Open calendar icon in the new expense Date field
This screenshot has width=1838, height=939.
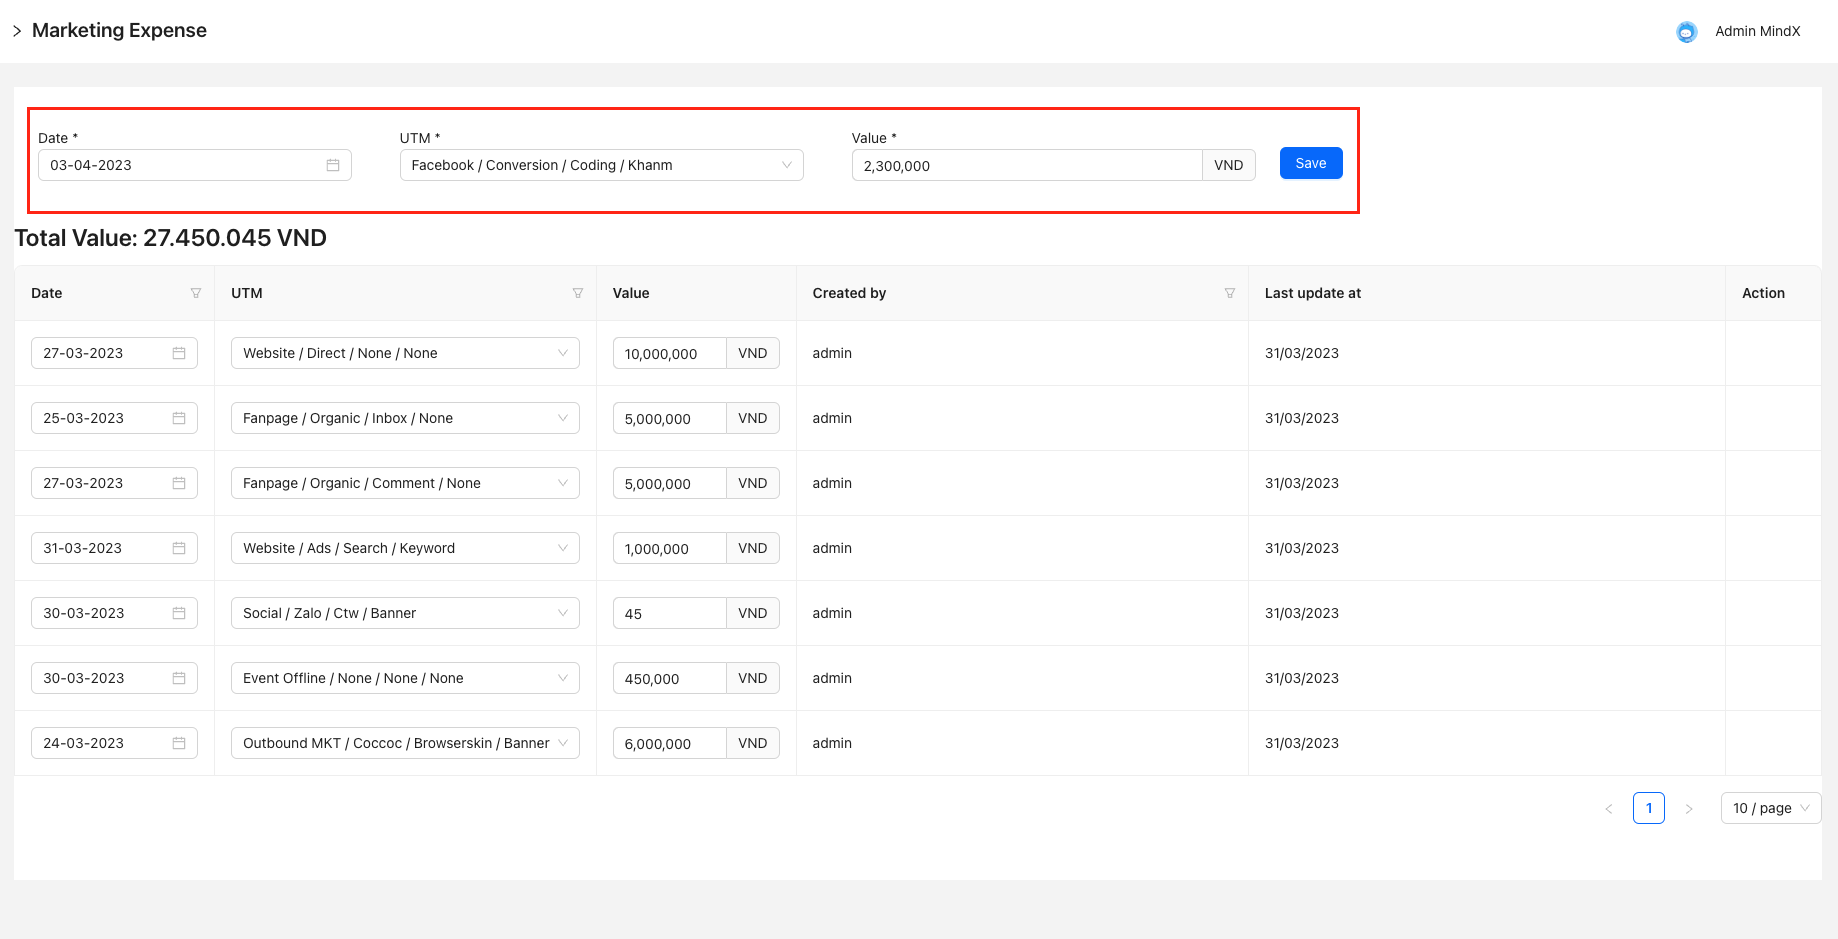tap(333, 165)
